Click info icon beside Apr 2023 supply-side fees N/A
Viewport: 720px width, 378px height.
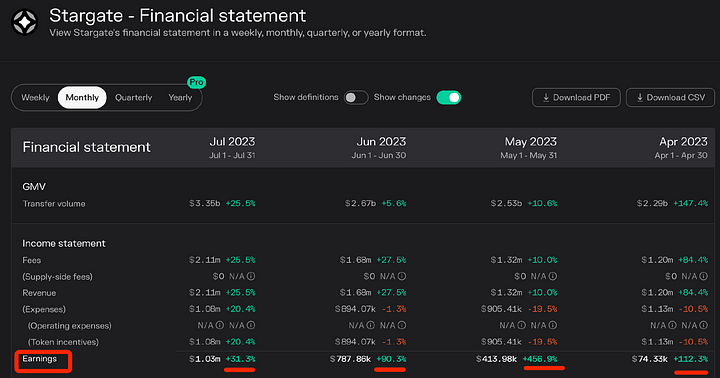pos(703,276)
